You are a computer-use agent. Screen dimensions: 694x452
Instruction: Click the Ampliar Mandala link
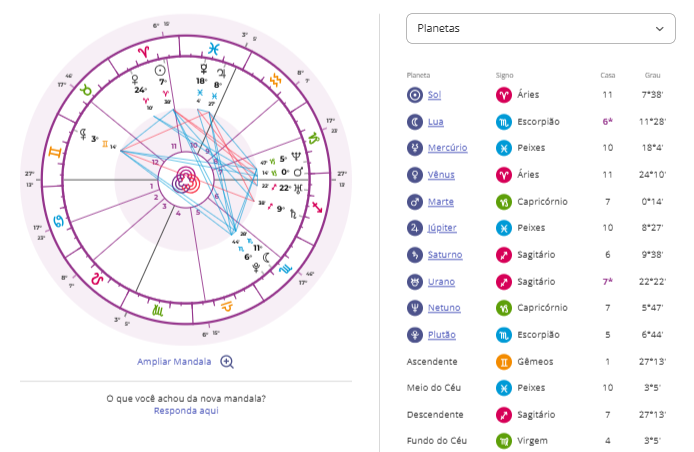coord(175,362)
